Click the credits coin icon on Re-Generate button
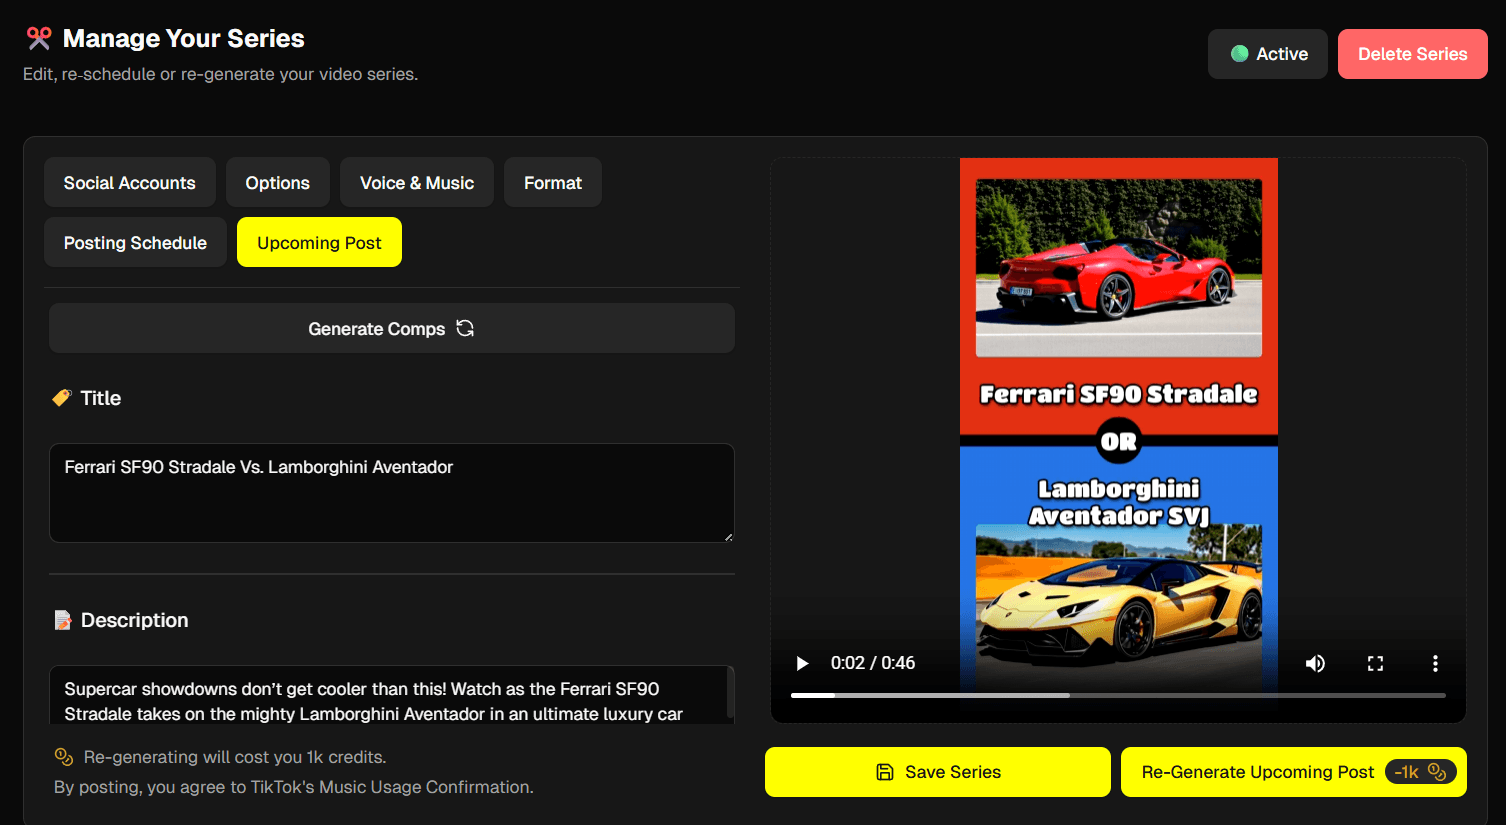 click(x=1437, y=772)
